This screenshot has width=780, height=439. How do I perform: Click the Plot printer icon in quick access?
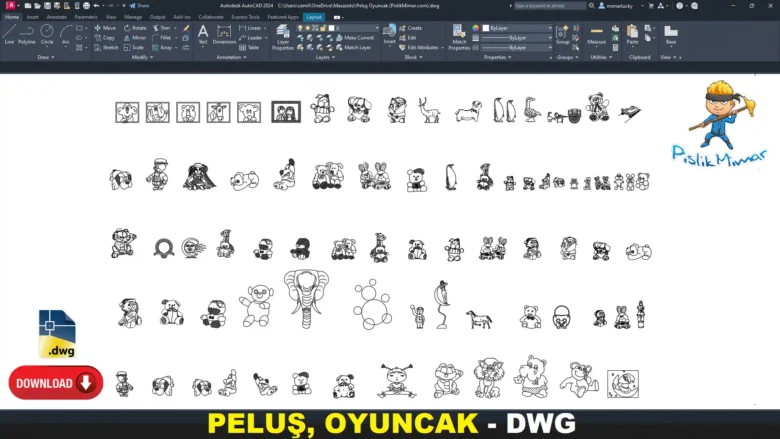86,6
